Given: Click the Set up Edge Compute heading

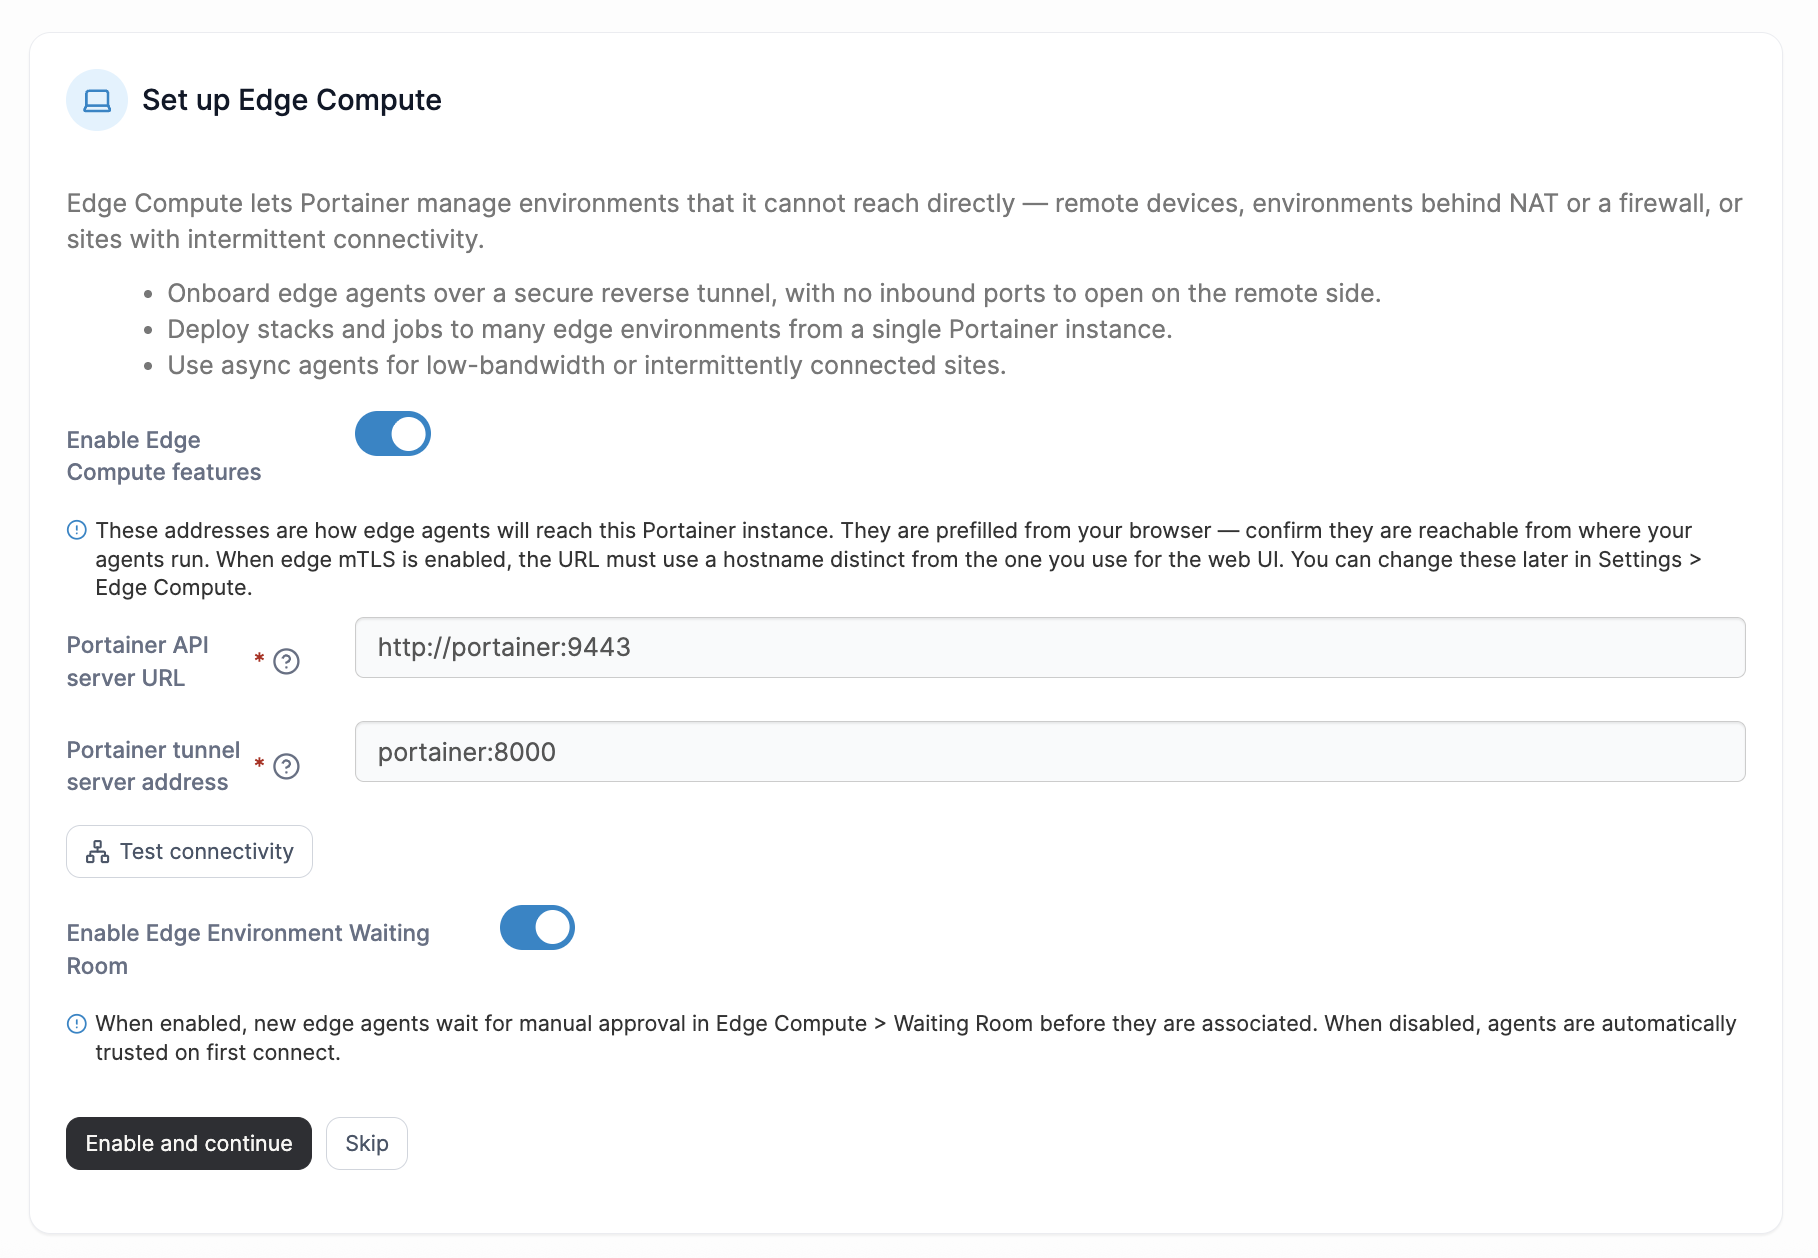Looking at the screenshot, I should [292, 100].
